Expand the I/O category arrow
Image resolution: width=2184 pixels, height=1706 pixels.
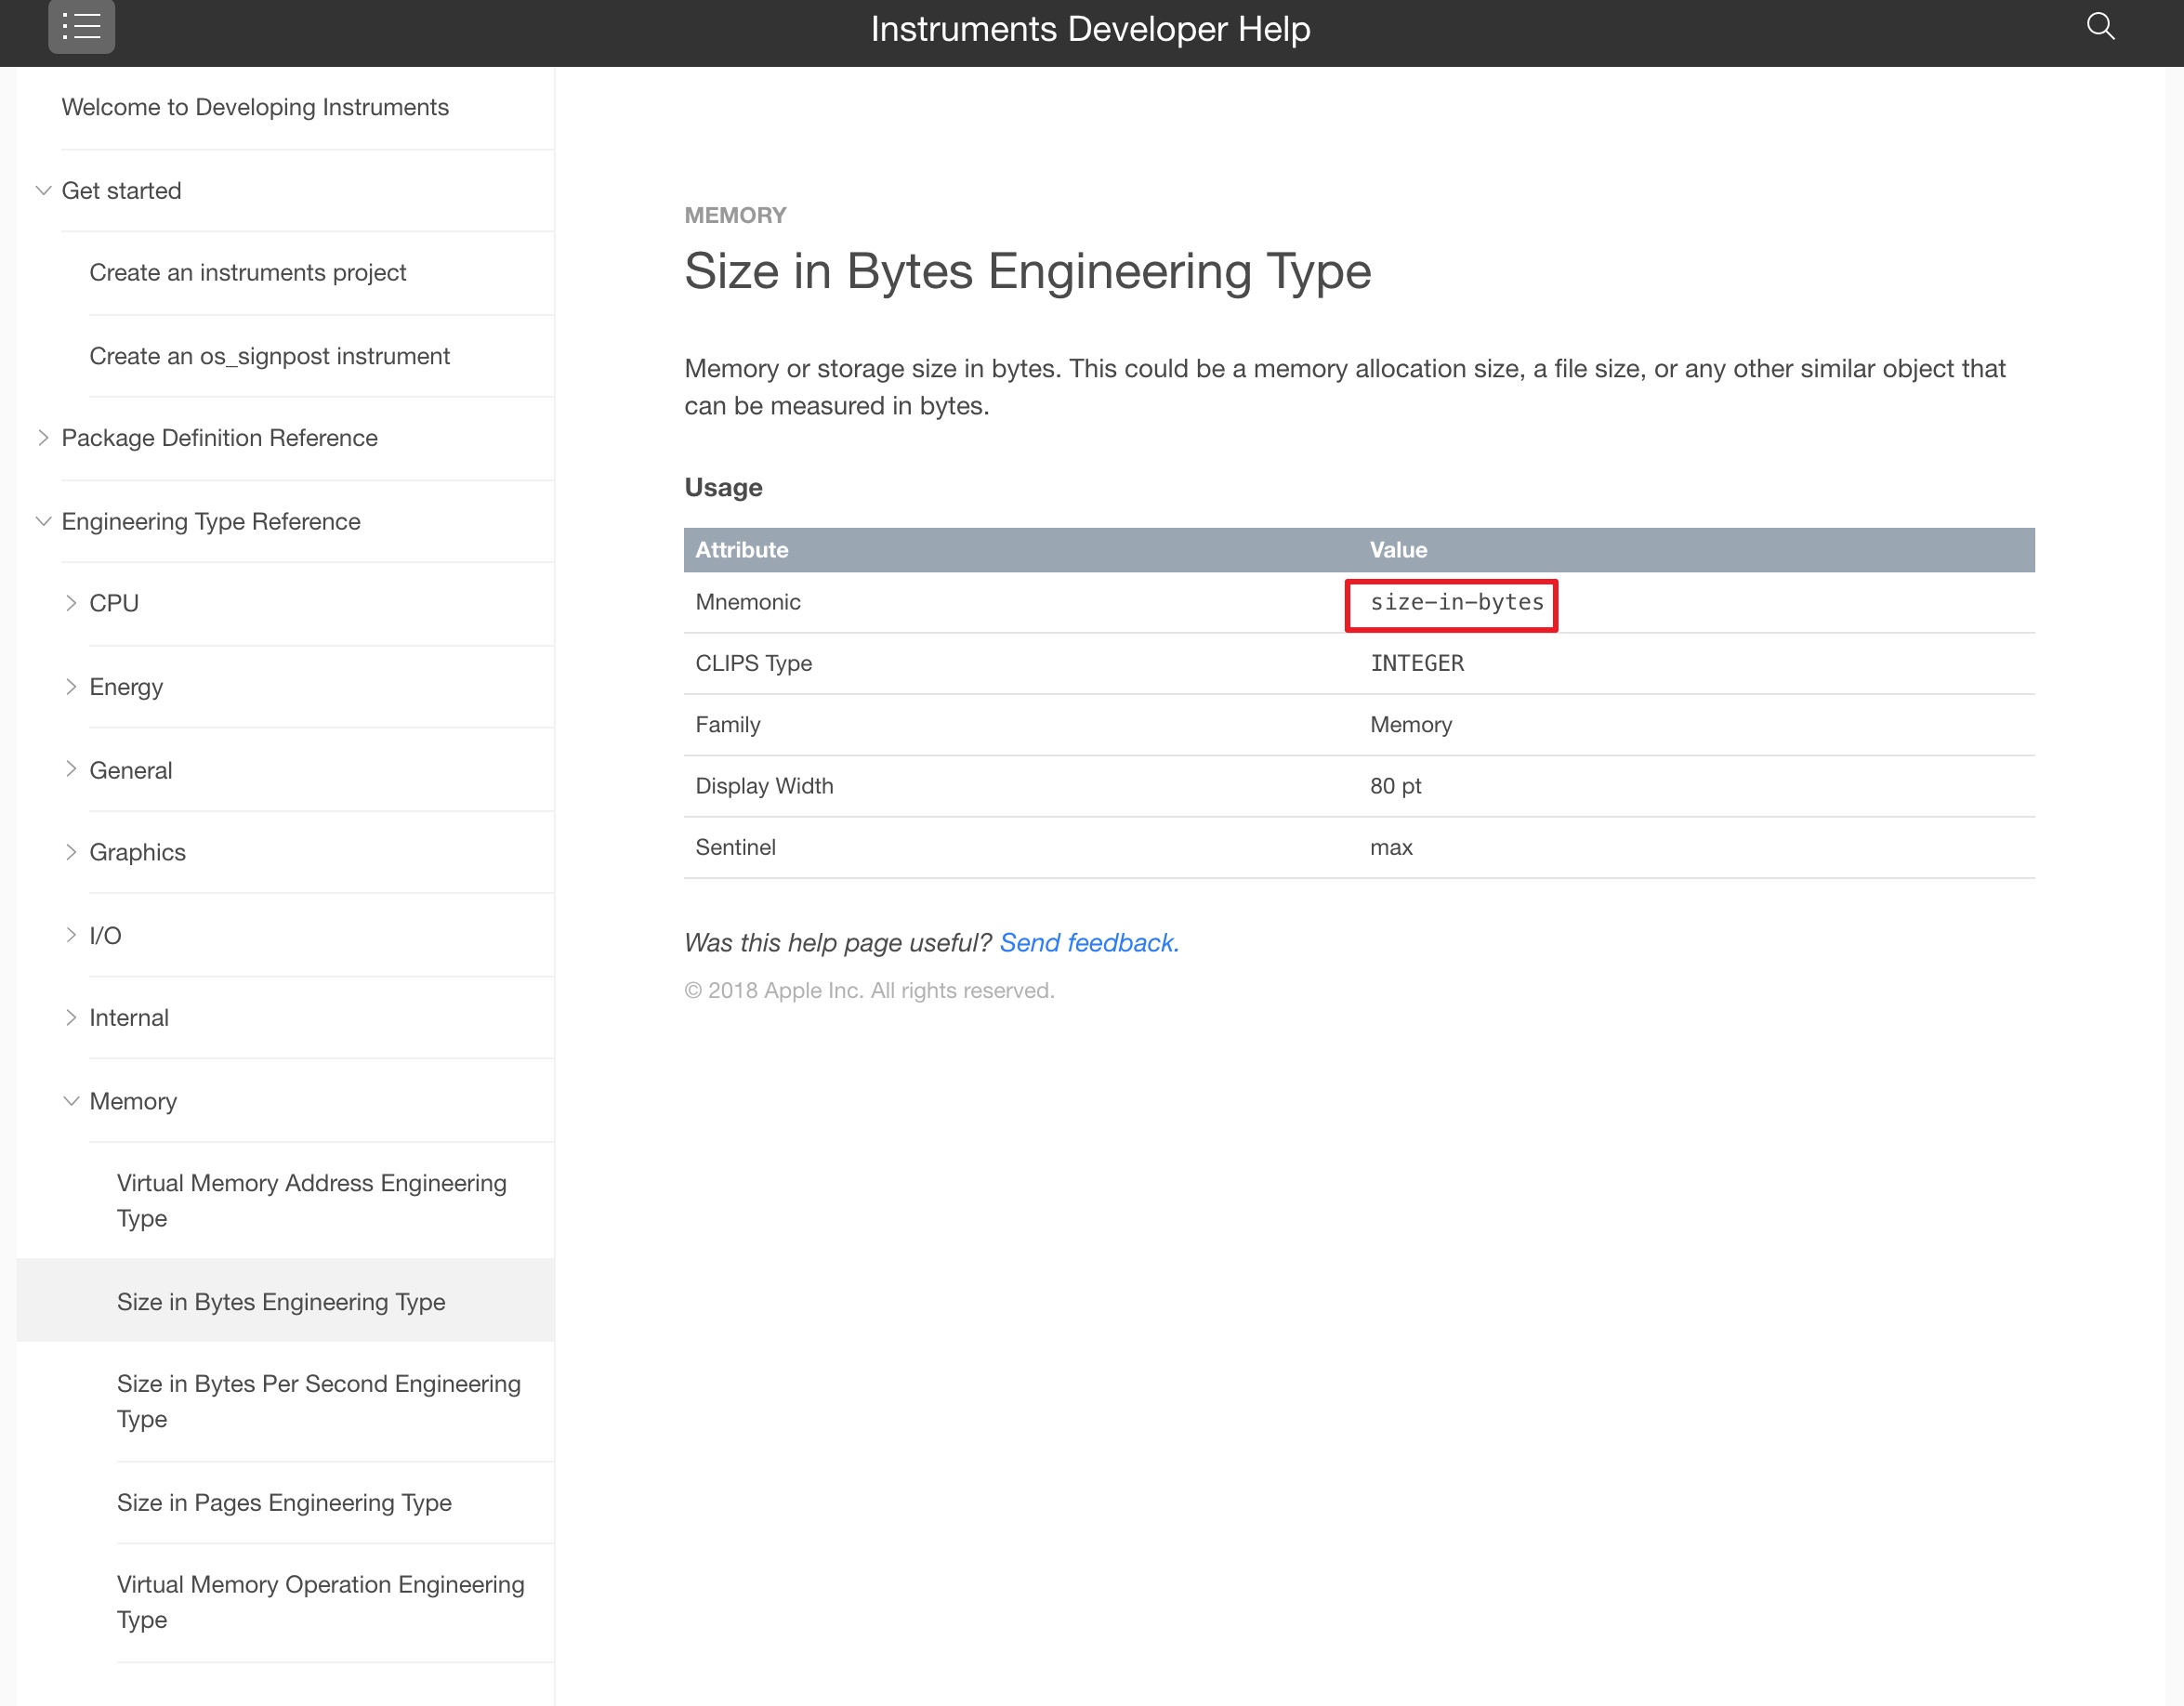(71, 935)
